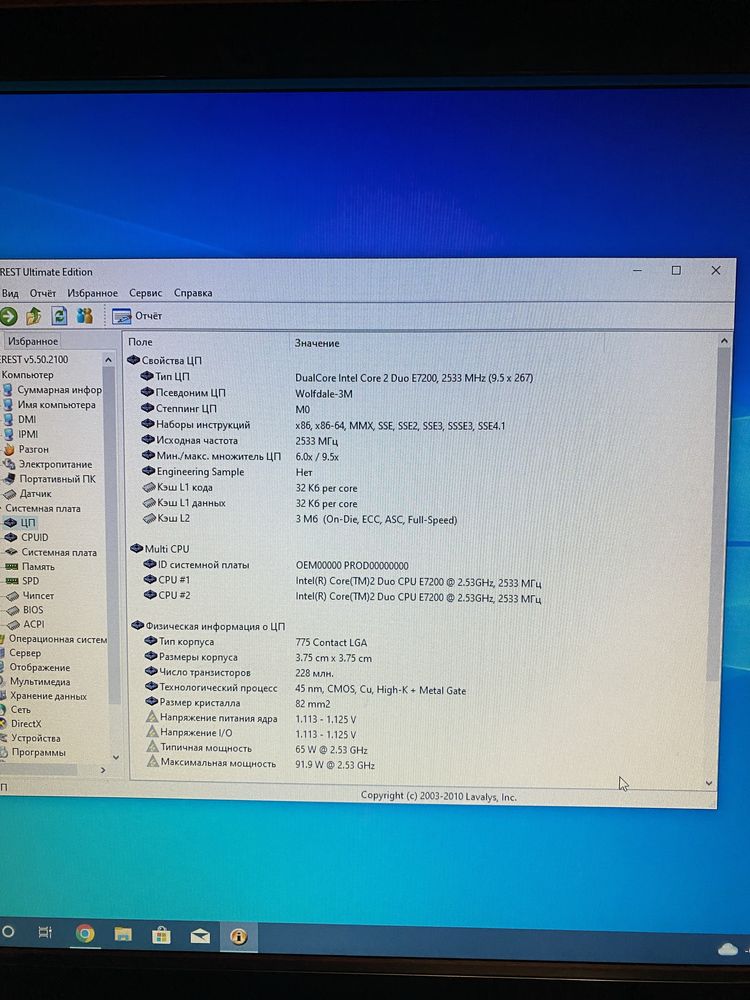Select CPUID in the sidebar tree

click(x=27, y=538)
